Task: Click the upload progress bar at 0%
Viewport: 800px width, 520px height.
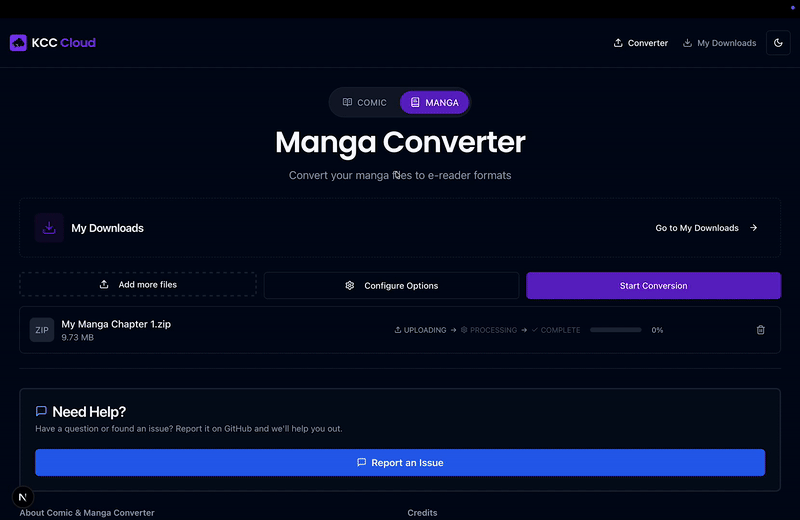Action: click(616, 330)
